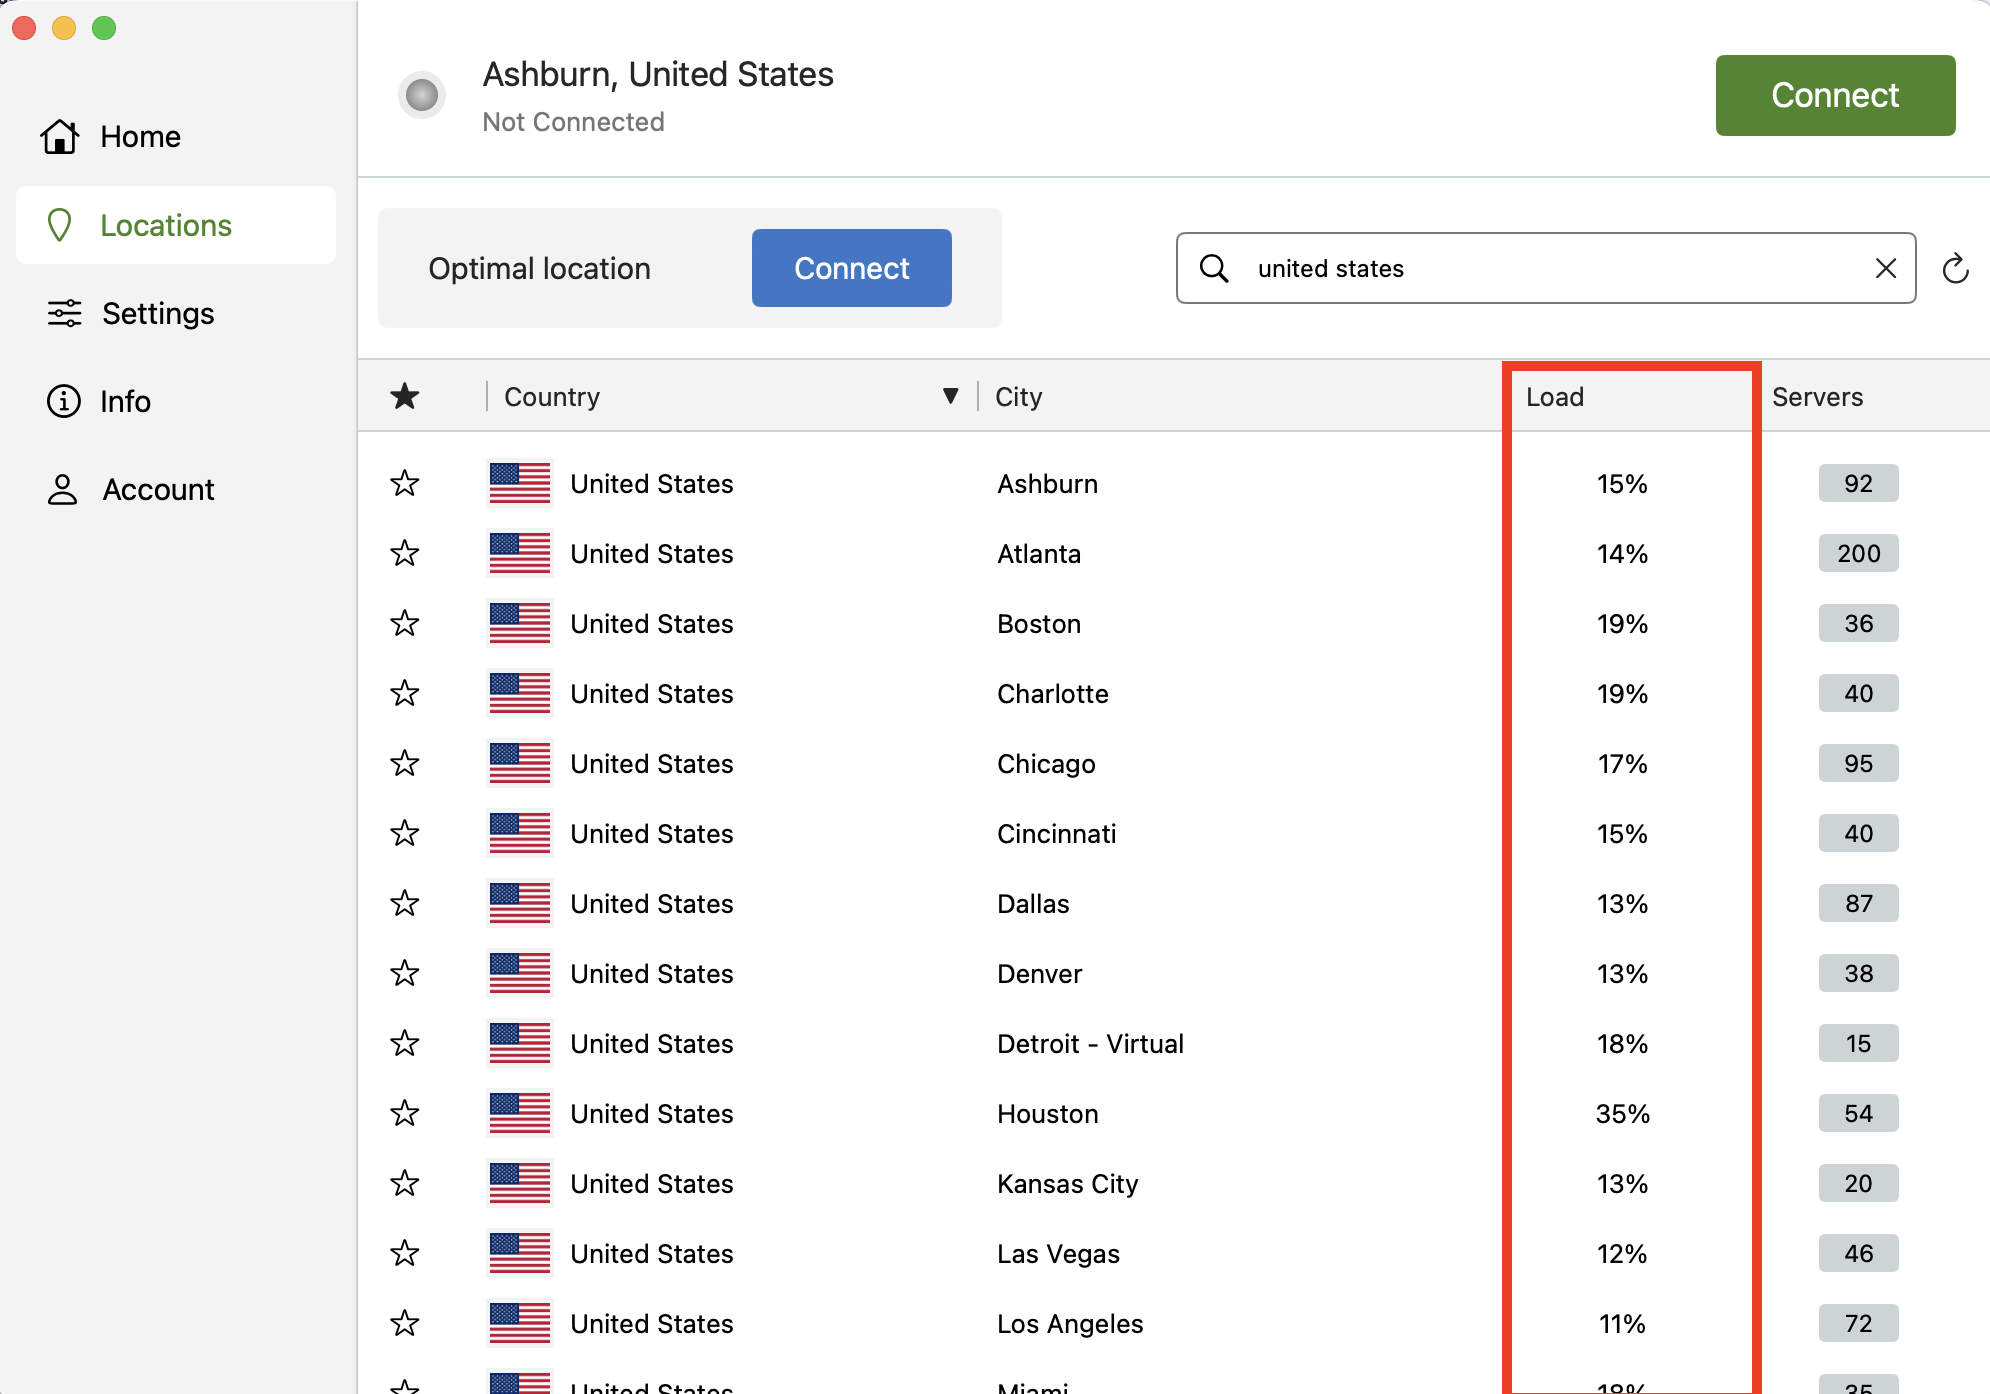Click the refresh server list icon
The image size is (1990, 1394).
[x=1955, y=268]
